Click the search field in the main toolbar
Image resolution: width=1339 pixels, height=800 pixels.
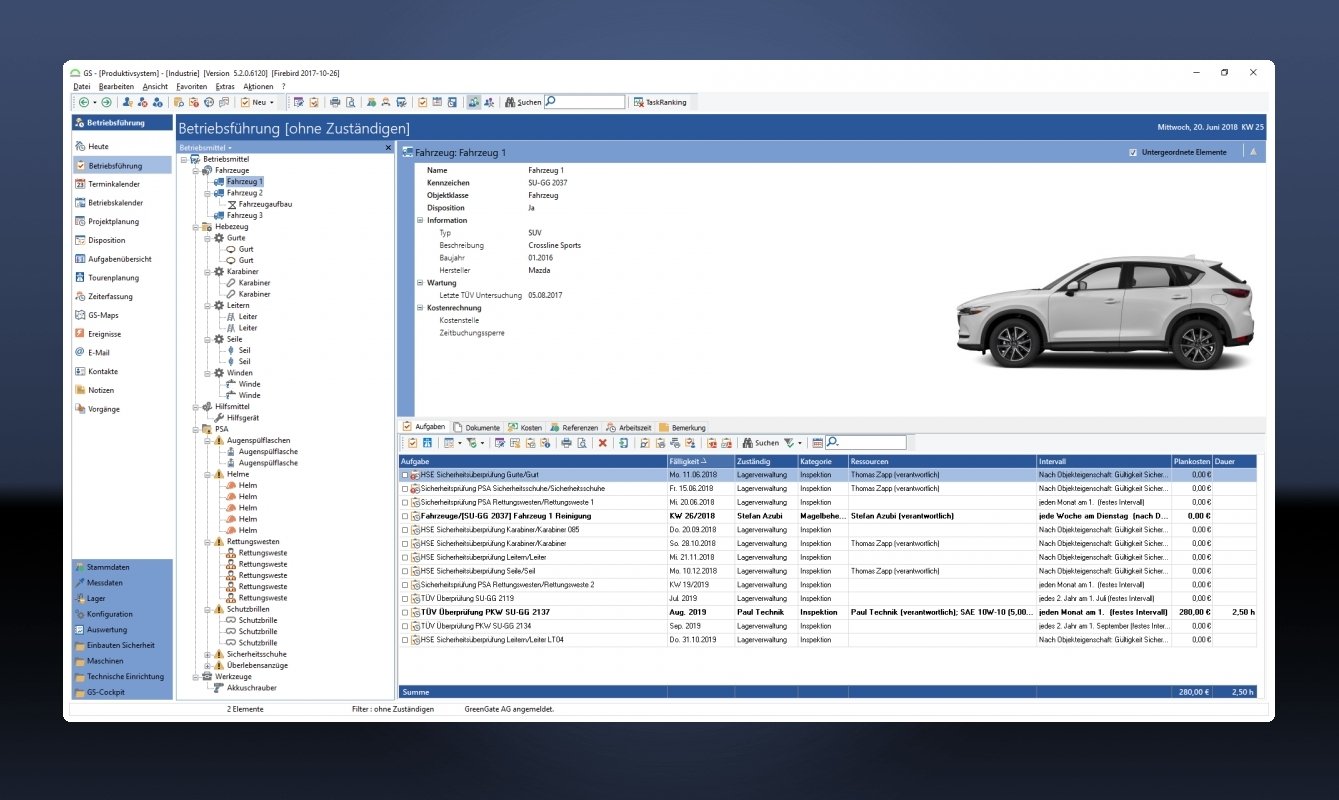[586, 102]
